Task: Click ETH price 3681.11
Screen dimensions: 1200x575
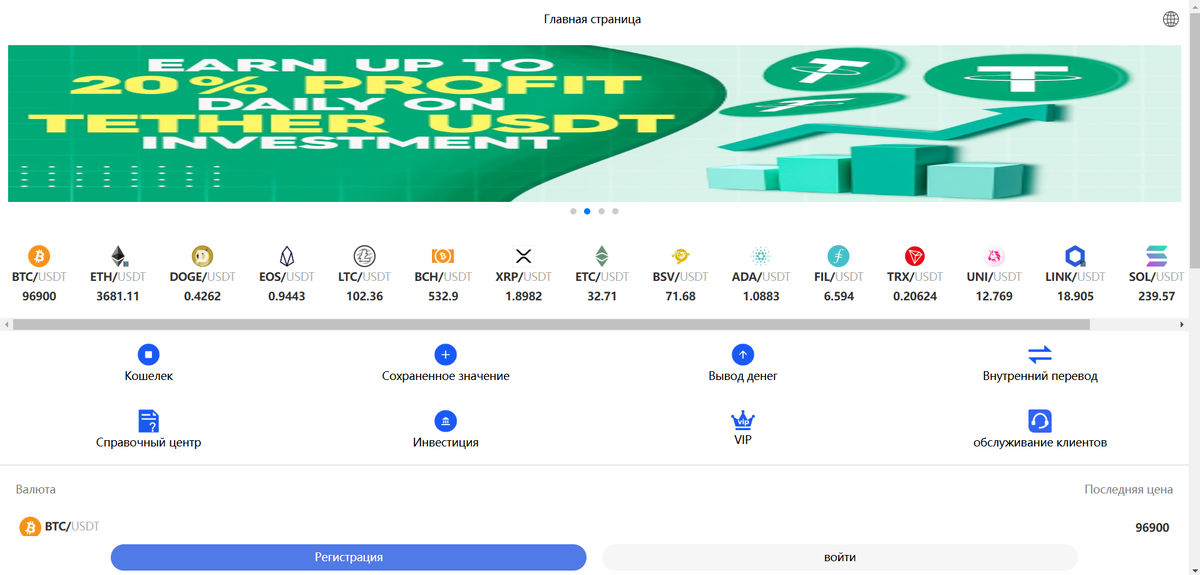Action: (118, 296)
